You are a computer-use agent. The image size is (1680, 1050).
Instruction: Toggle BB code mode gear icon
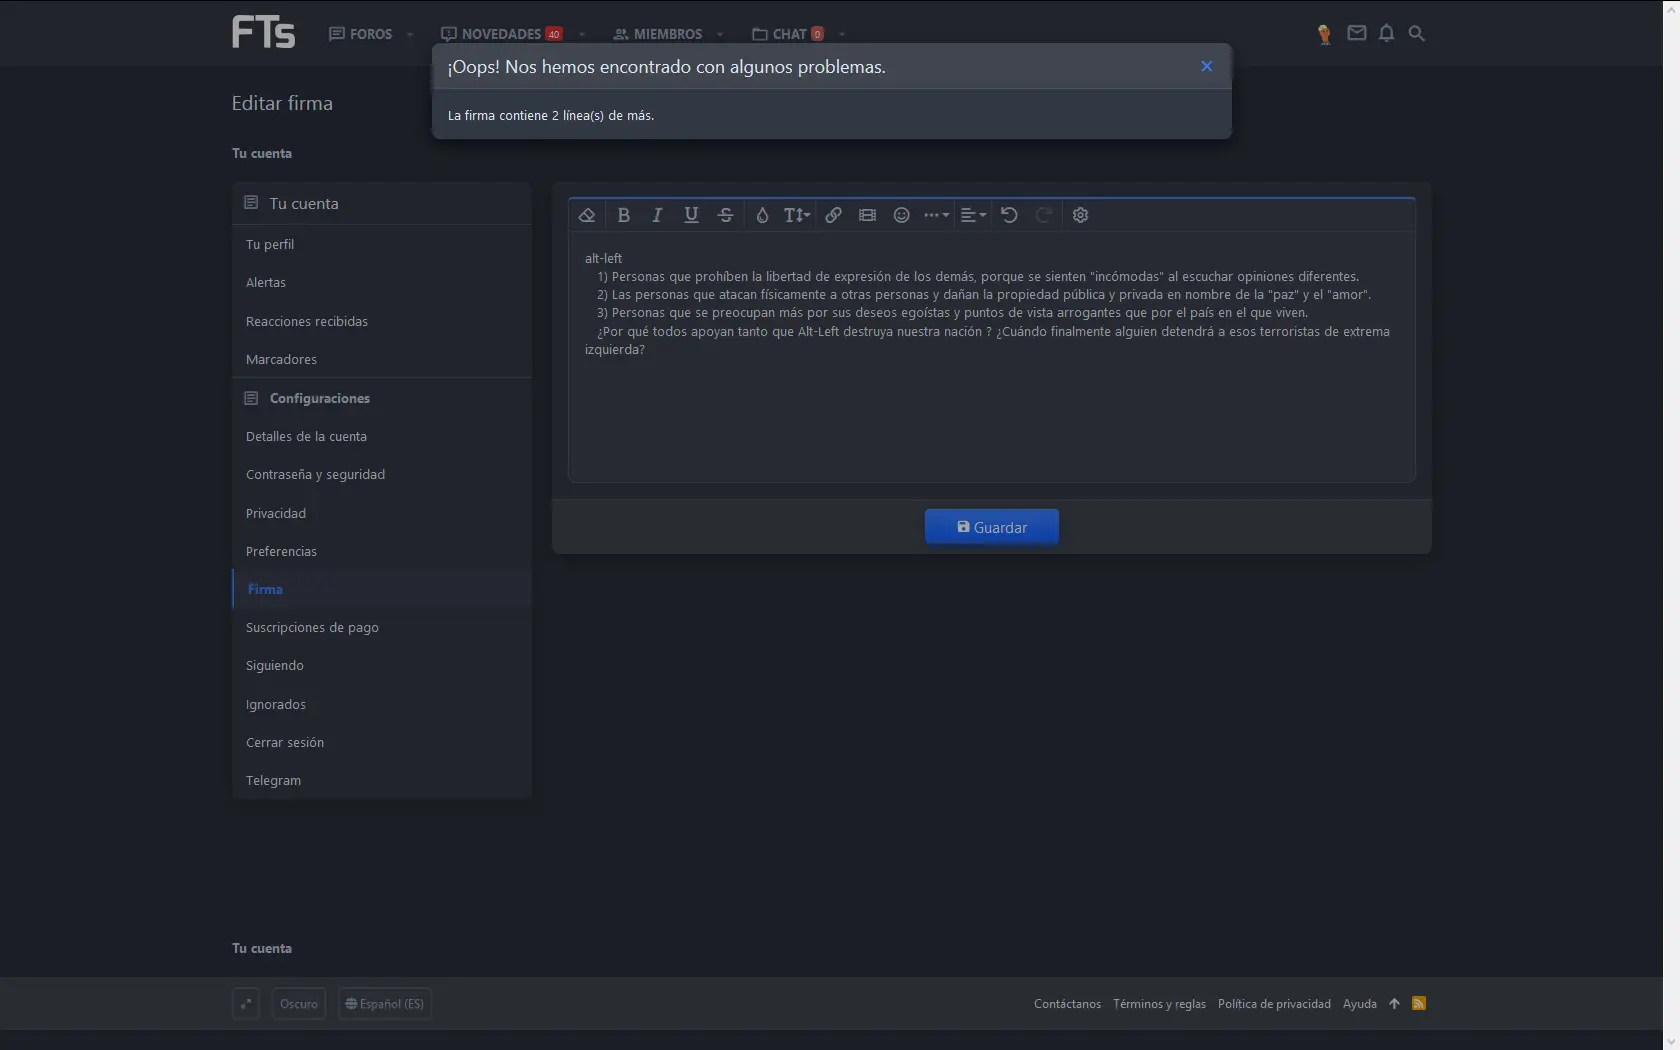[x=1080, y=215]
